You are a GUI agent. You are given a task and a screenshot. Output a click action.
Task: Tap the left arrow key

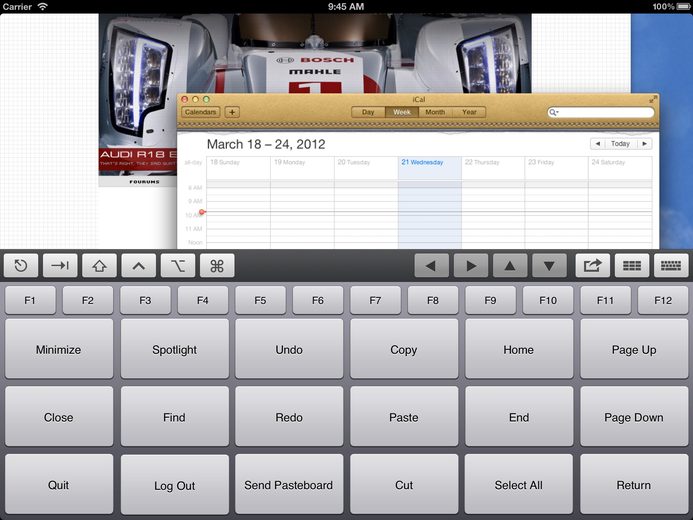pyautogui.click(x=431, y=266)
